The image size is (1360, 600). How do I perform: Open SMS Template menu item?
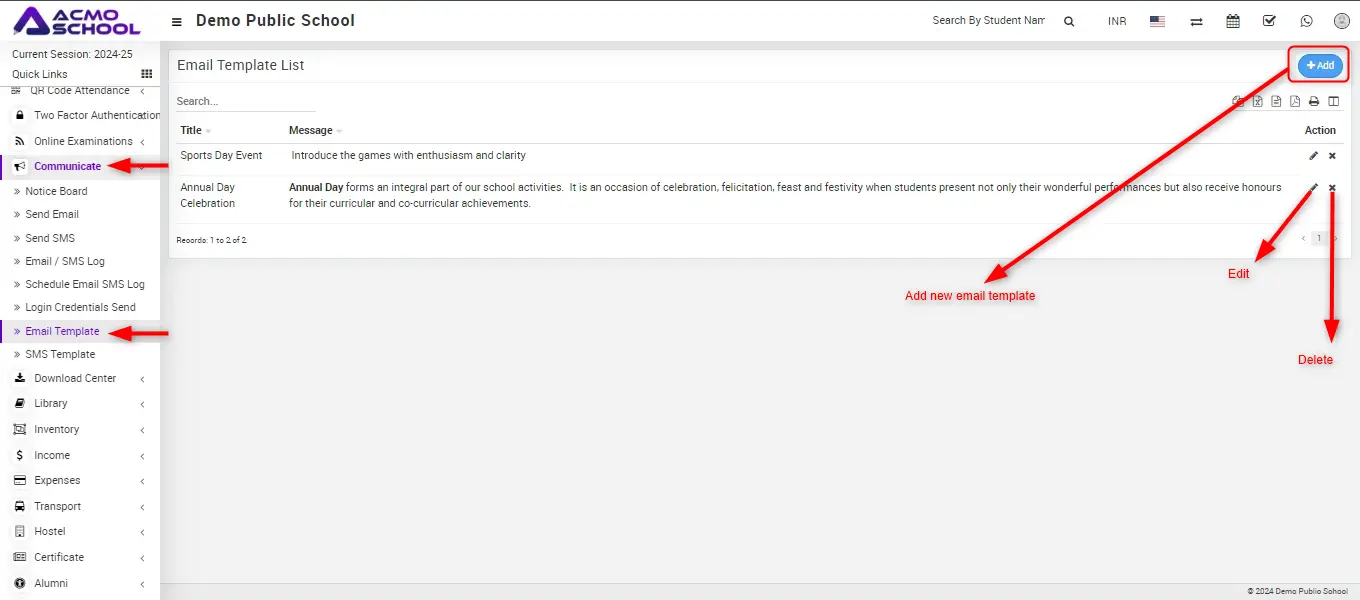coord(60,354)
